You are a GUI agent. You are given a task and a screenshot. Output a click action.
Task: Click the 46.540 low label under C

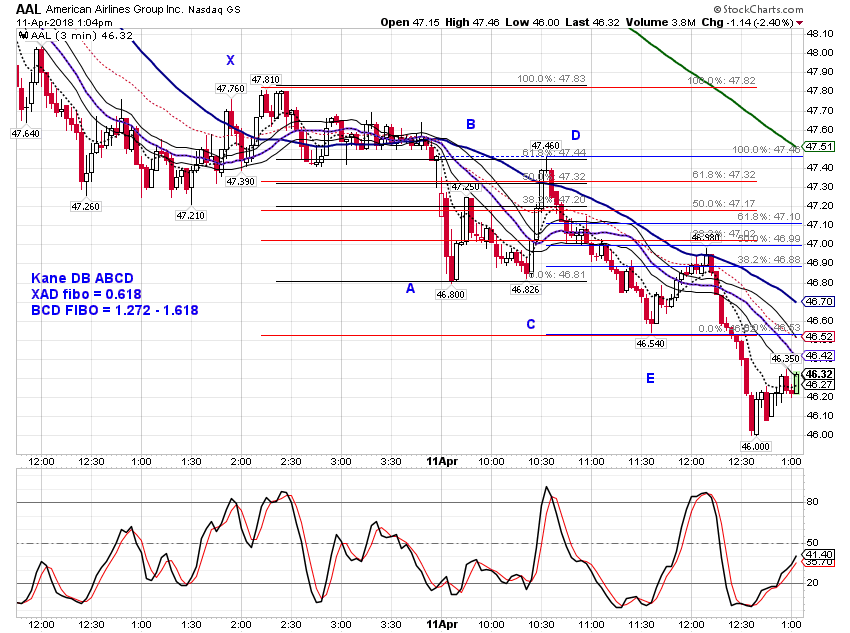pos(651,344)
